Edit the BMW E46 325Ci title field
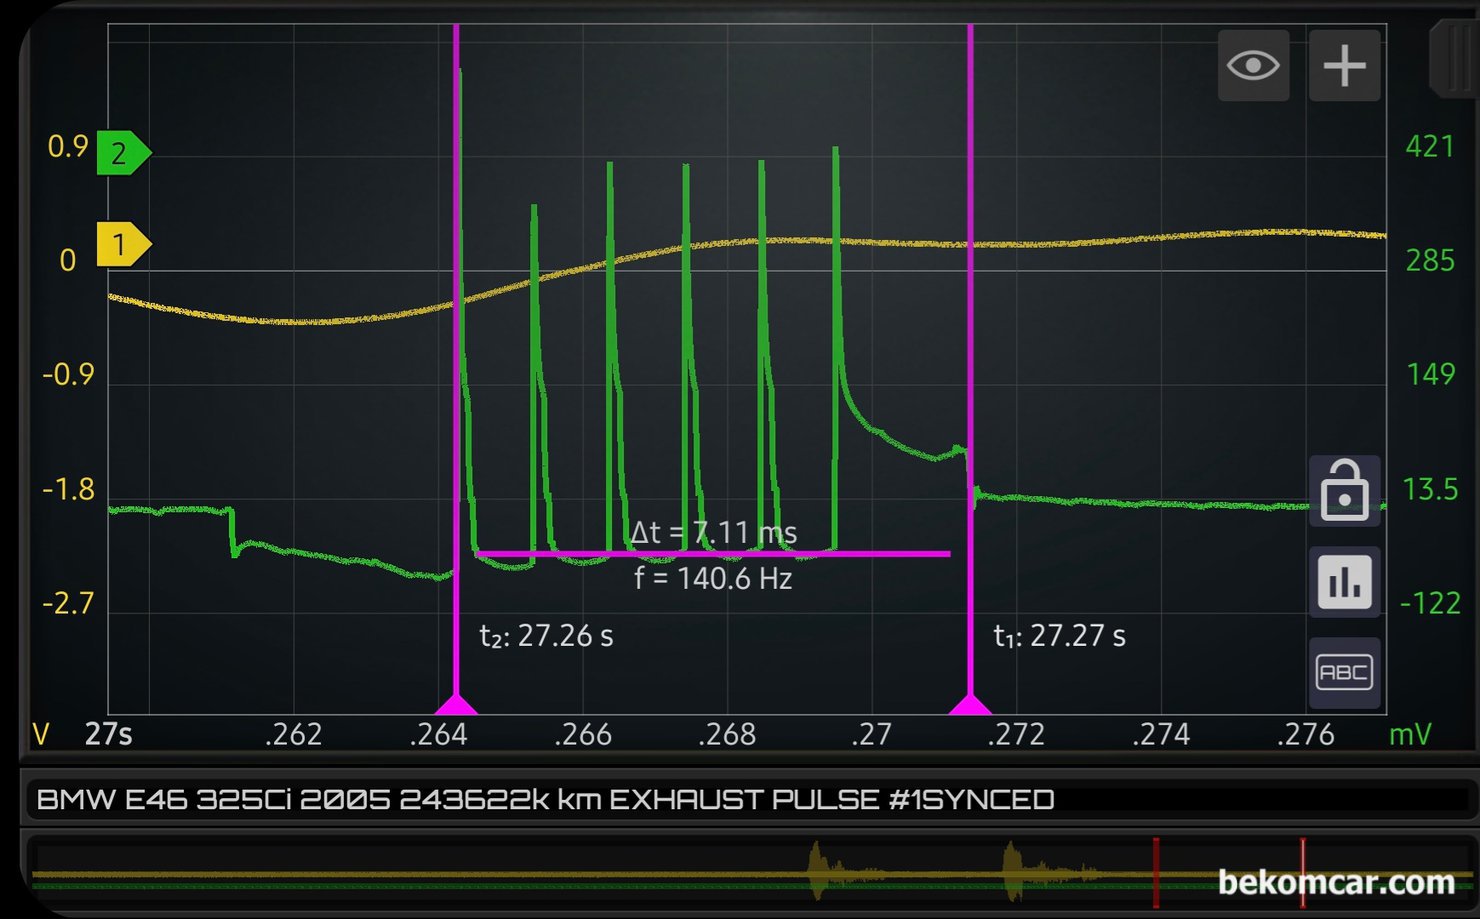 coord(545,800)
